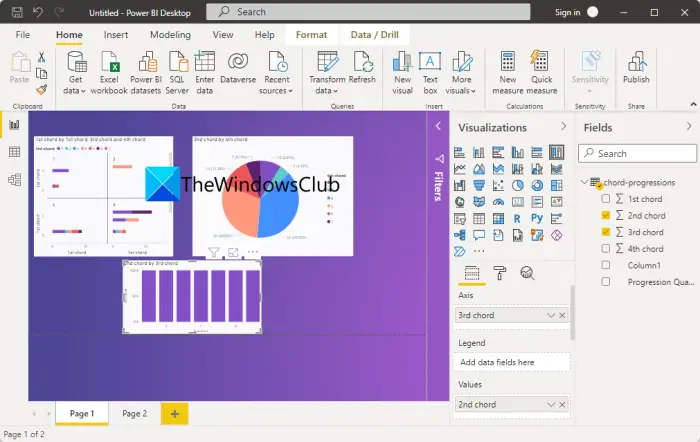The width and height of the screenshot is (700, 442).
Task: Remove 3rd chord from Axis well
Action: tap(562, 315)
